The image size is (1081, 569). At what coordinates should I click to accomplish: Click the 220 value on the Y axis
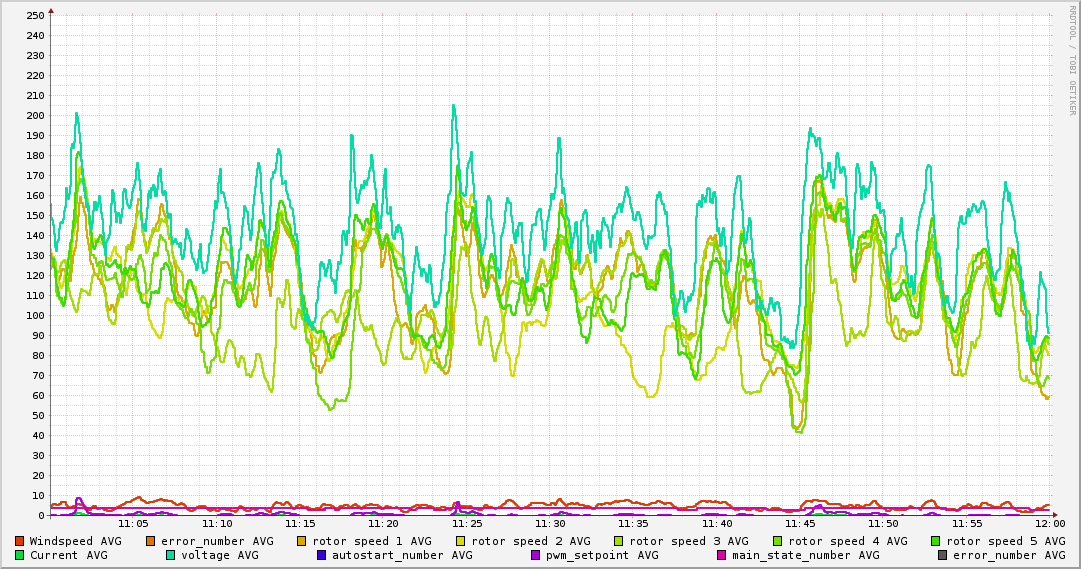coord(34,75)
